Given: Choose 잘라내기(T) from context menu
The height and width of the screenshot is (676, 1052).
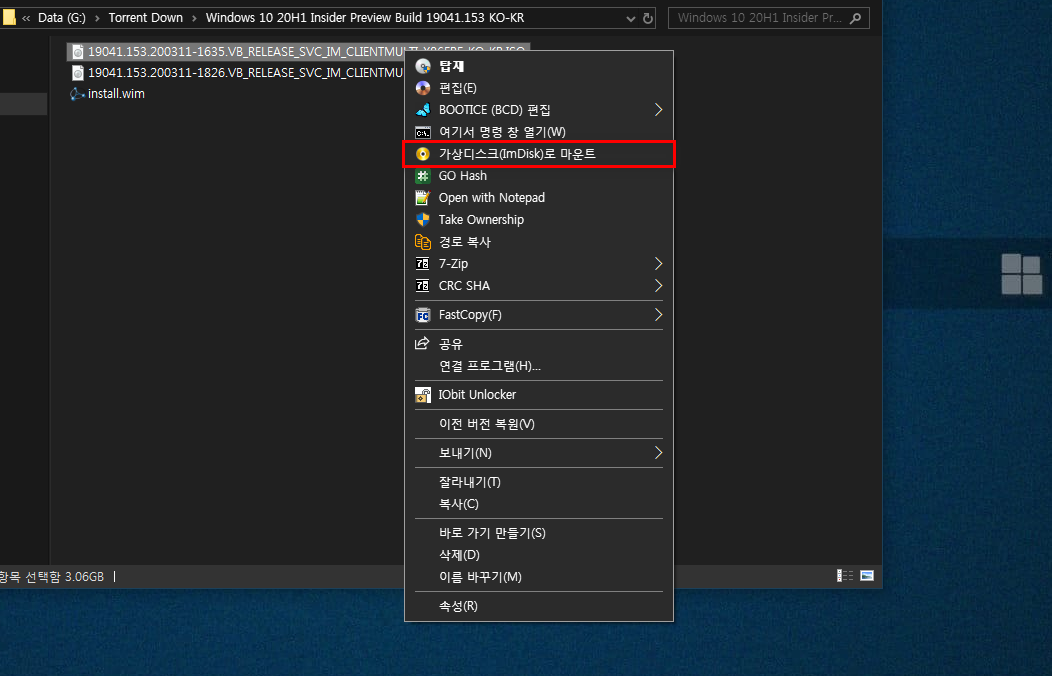Looking at the screenshot, I should pos(539,482).
